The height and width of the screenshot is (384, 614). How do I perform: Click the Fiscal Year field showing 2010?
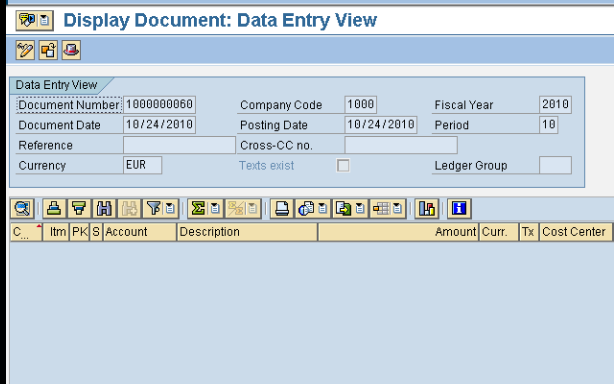pyautogui.click(x=555, y=105)
